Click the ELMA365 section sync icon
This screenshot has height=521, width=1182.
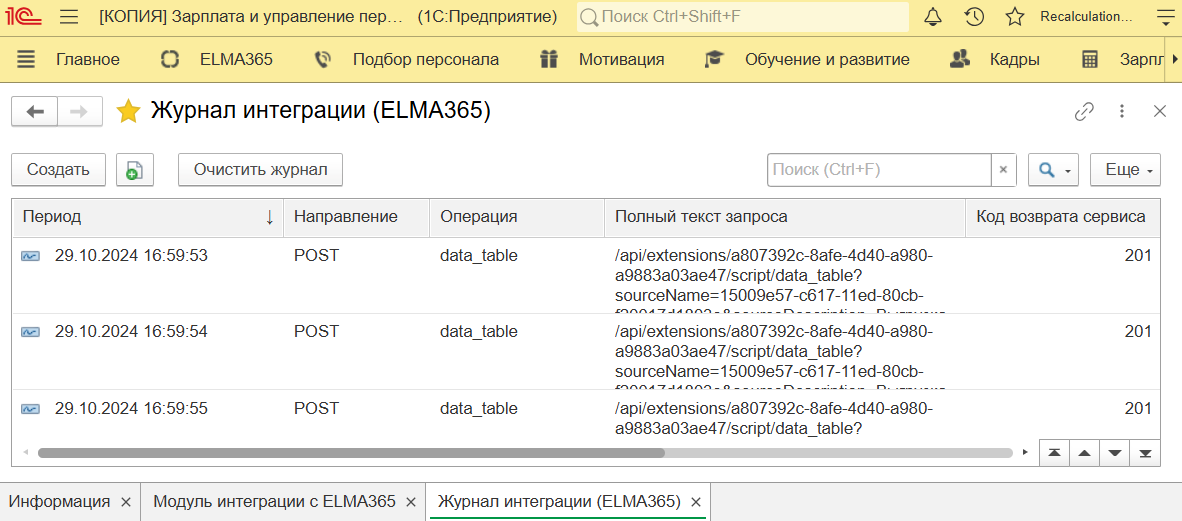click(x=171, y=60)
